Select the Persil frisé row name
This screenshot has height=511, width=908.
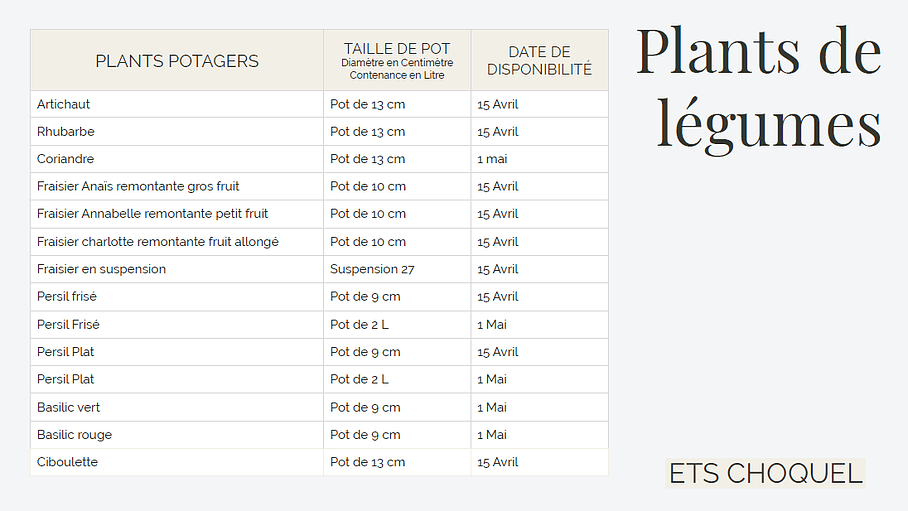pos(67,297)
